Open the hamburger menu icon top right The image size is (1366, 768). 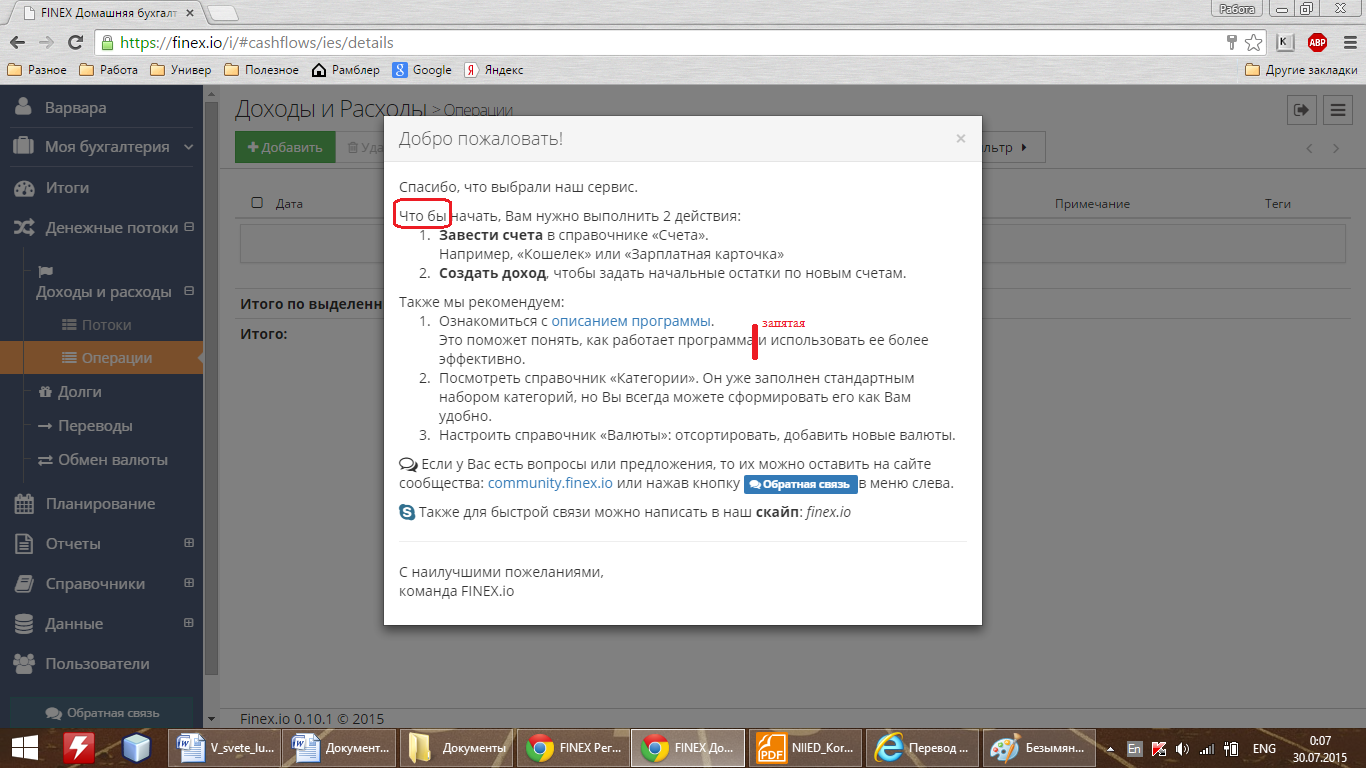pyautogui.click(x=1337, y=110)
